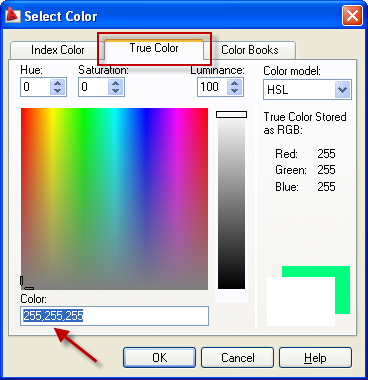Image resolution: width=368 pixels, height=380 pixels.
Task: Close the Select Color dialog
Action: pyautogui.click(x=352, y=16)
